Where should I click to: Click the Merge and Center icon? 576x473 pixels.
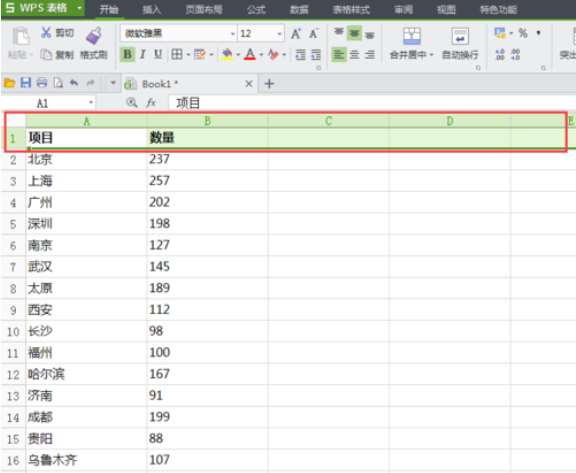[411, 36]
